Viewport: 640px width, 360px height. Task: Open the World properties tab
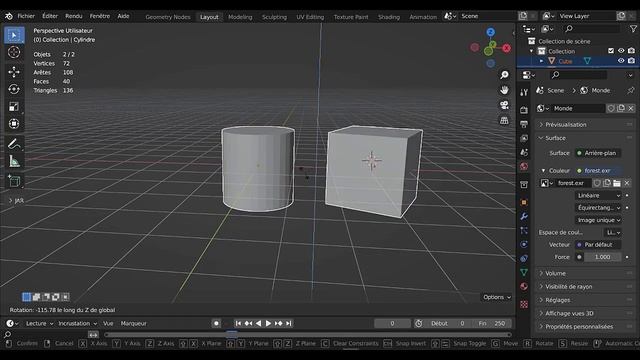tap(524, 167)
